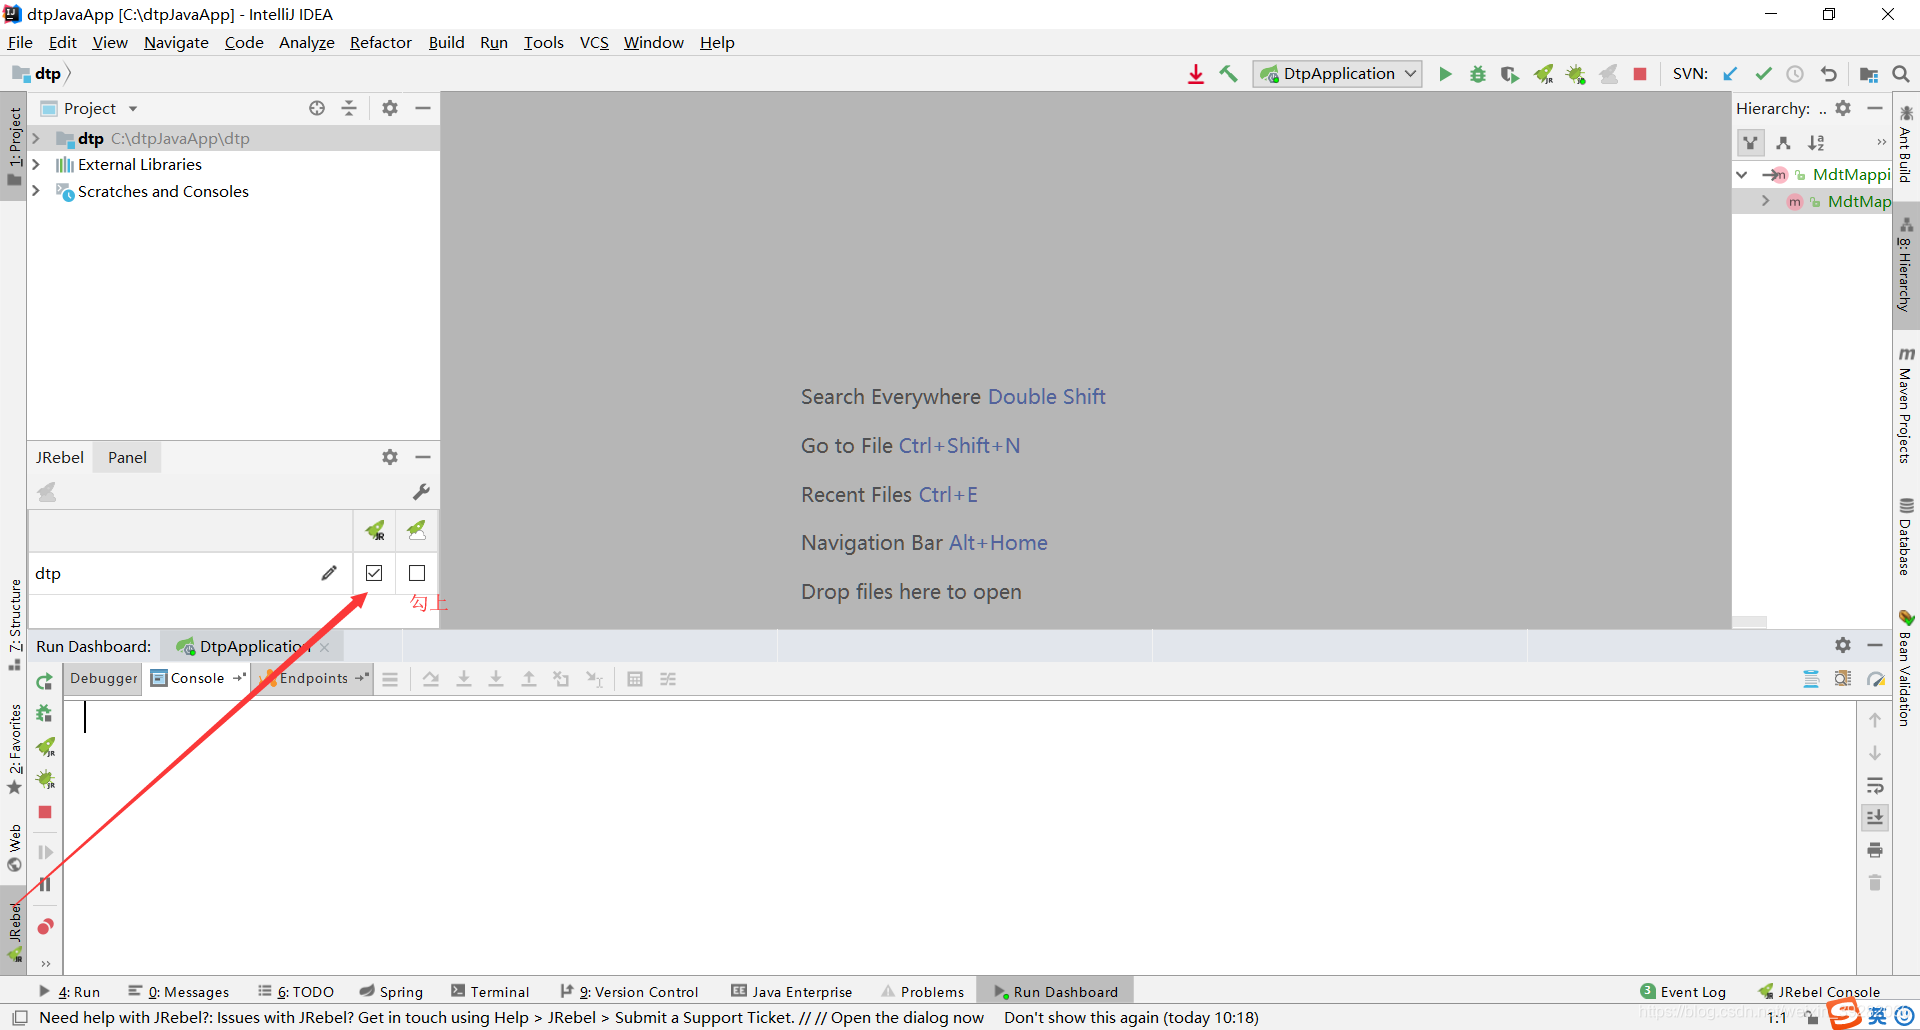
Task: Open the Event Log
Action: pos(1683,992)
